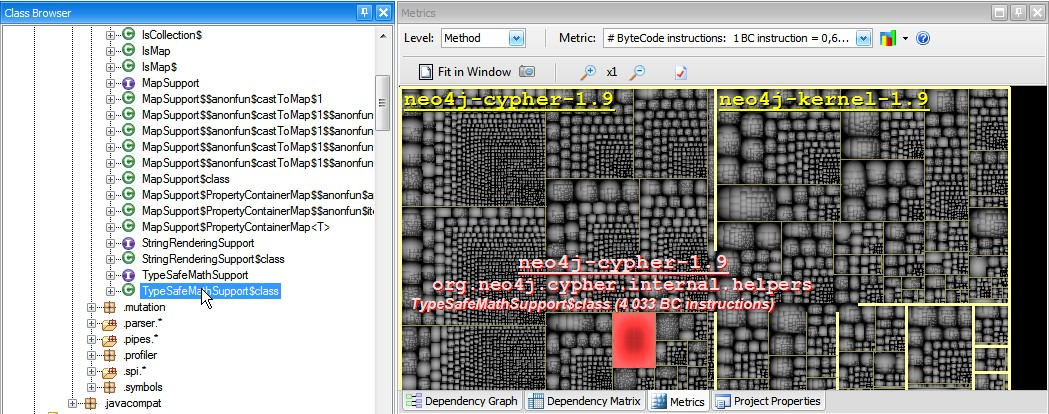This screenshot has width=1049, height=414.
Task: Click the package icon beside .mutation
Action: pyautogui.click(x=110, y=307)
